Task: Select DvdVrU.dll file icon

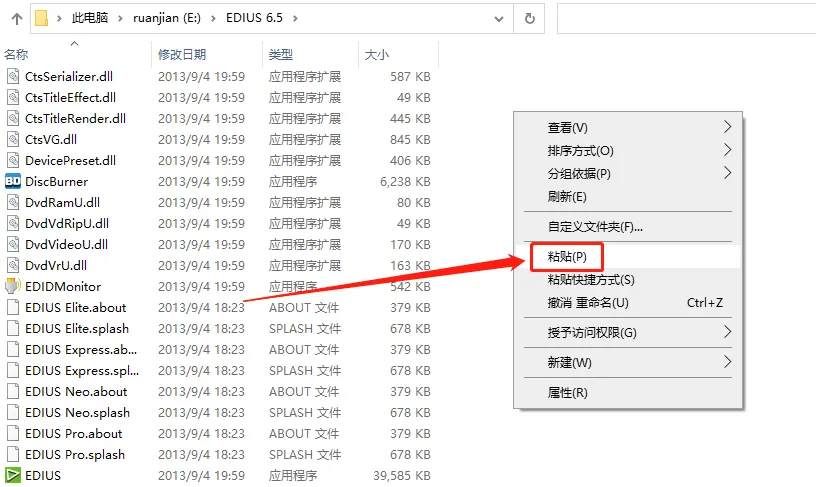Action: pos(13,265)
